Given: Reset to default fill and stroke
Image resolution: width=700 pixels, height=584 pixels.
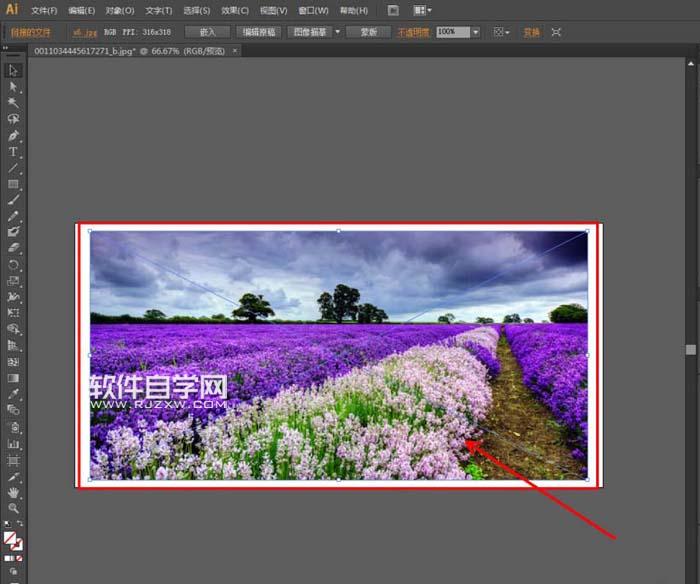Looking at the screenshot, I should (7, 523).
